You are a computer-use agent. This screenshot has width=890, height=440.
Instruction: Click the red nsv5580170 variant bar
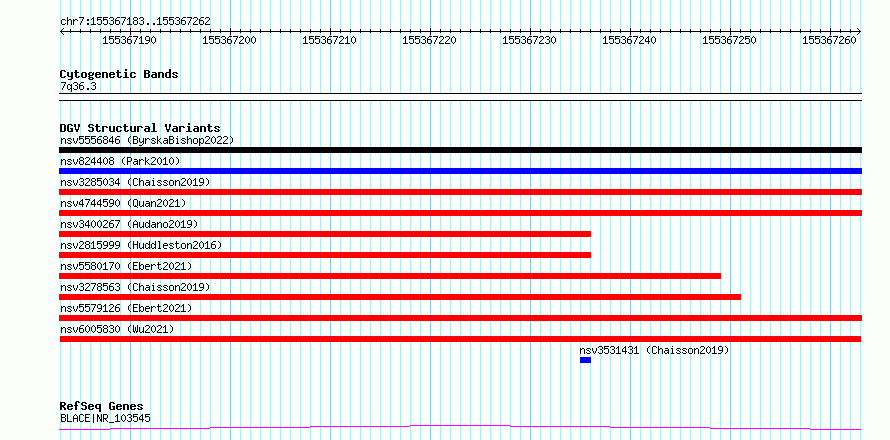click(x=390, y=276)
